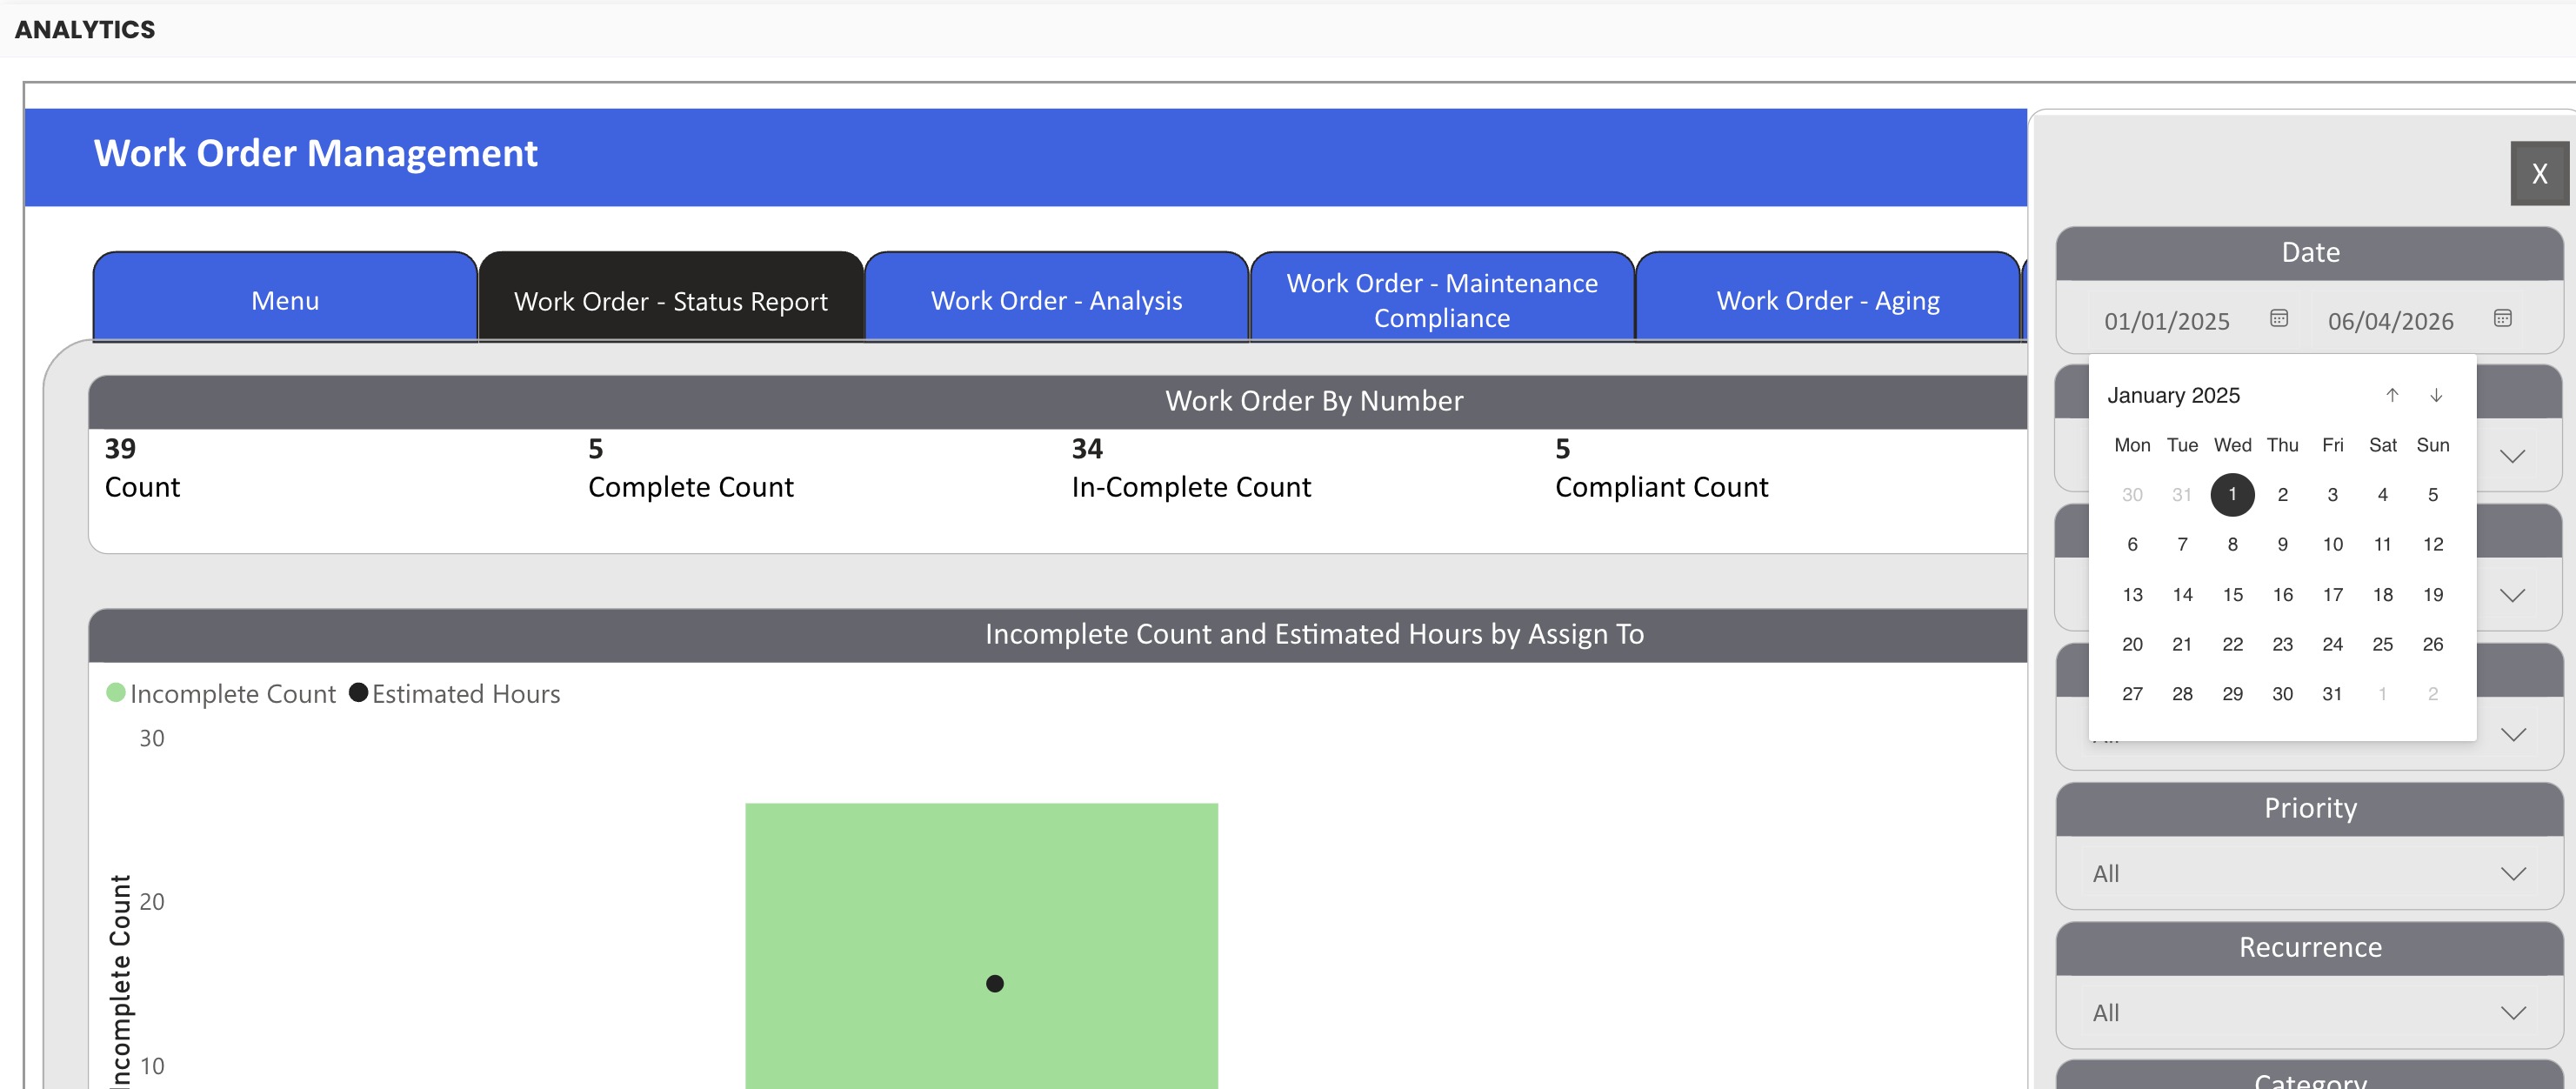Click the Estimated Hours legend marker
Viewport: 2576px width, 1089px height.
tap(358, 693)
